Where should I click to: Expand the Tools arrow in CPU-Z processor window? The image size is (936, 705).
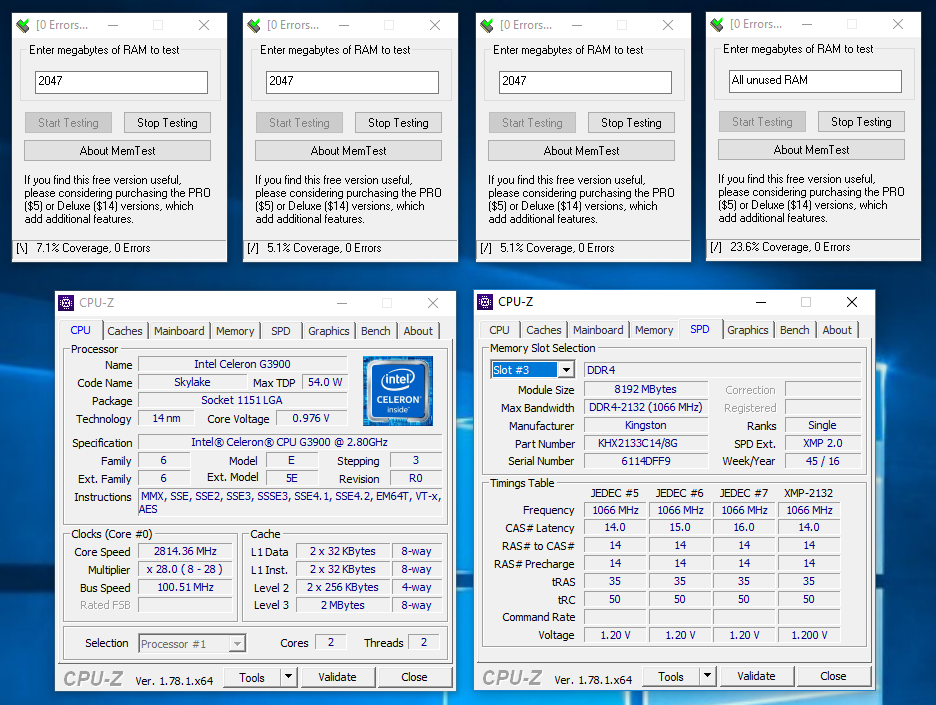click(x=288, y=677)
